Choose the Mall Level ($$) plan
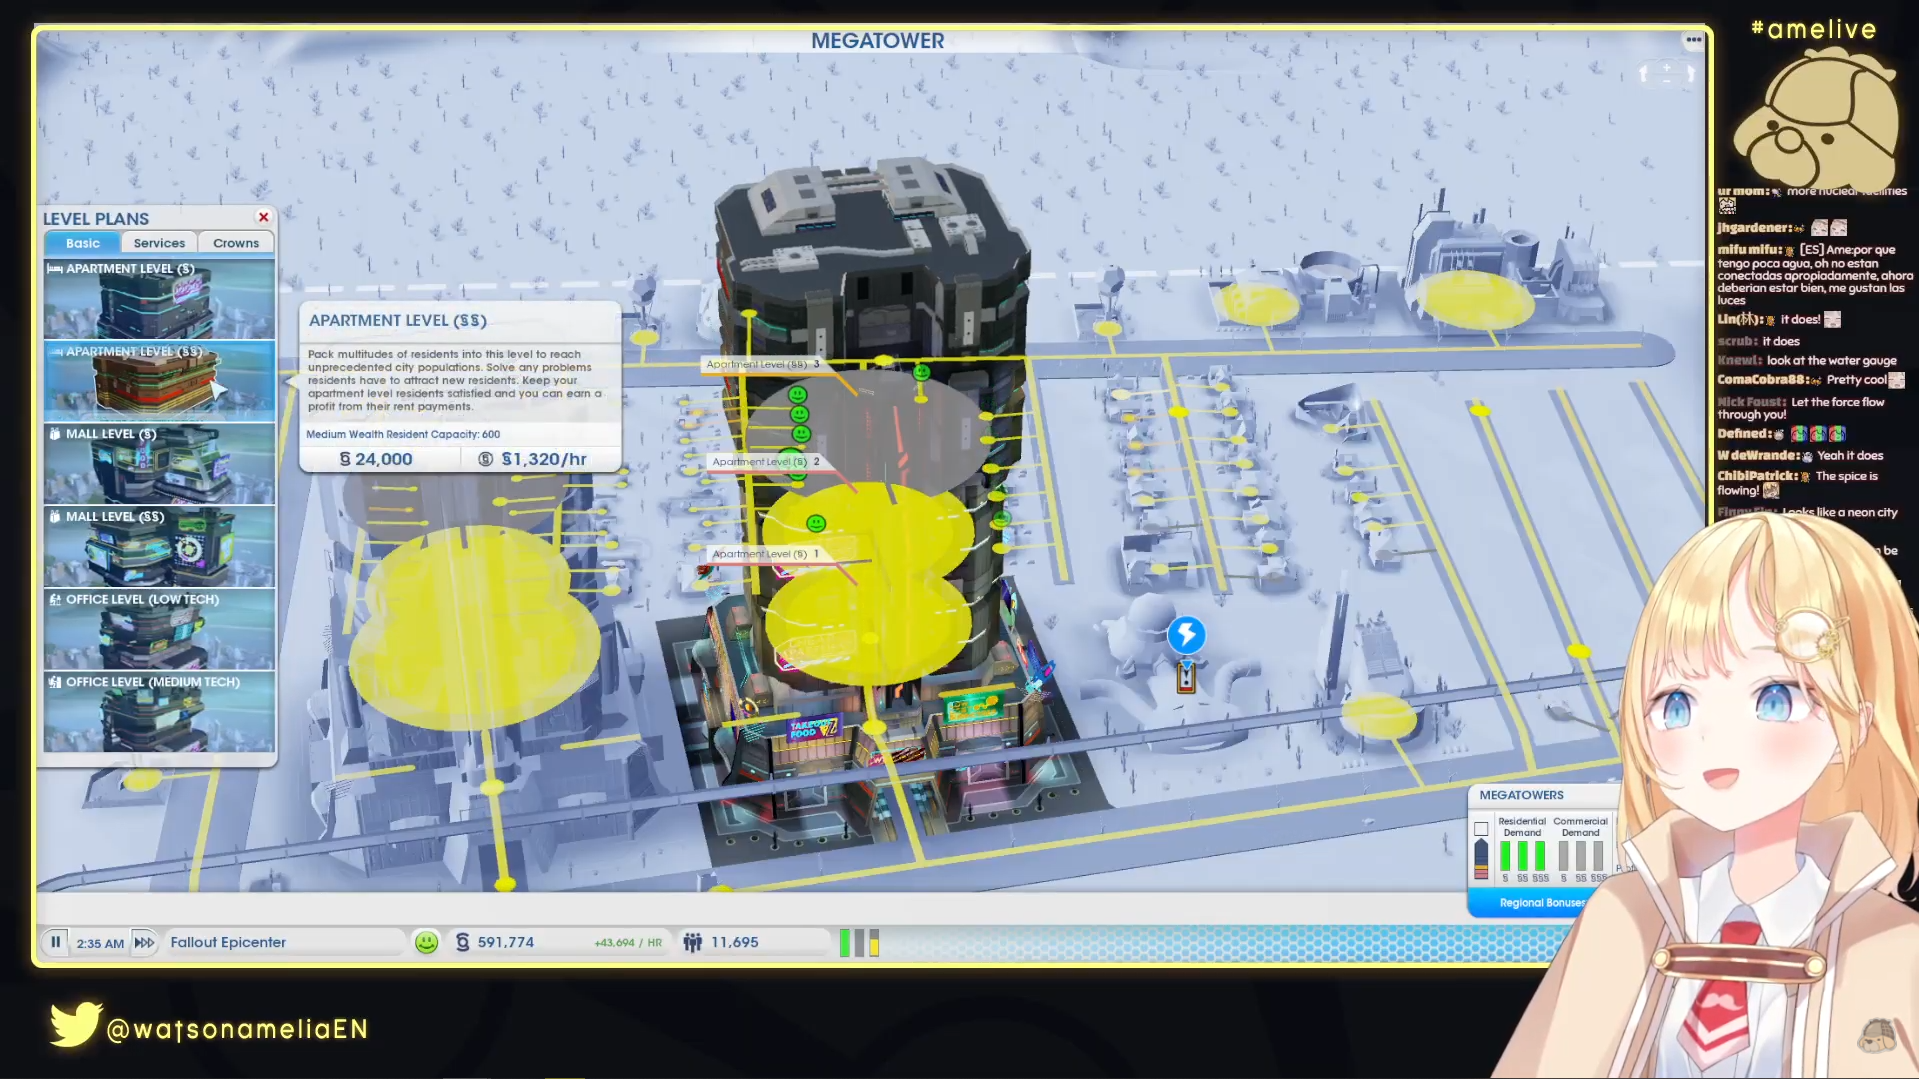Screen dimensions: 1919x1079 coord(159,546)
